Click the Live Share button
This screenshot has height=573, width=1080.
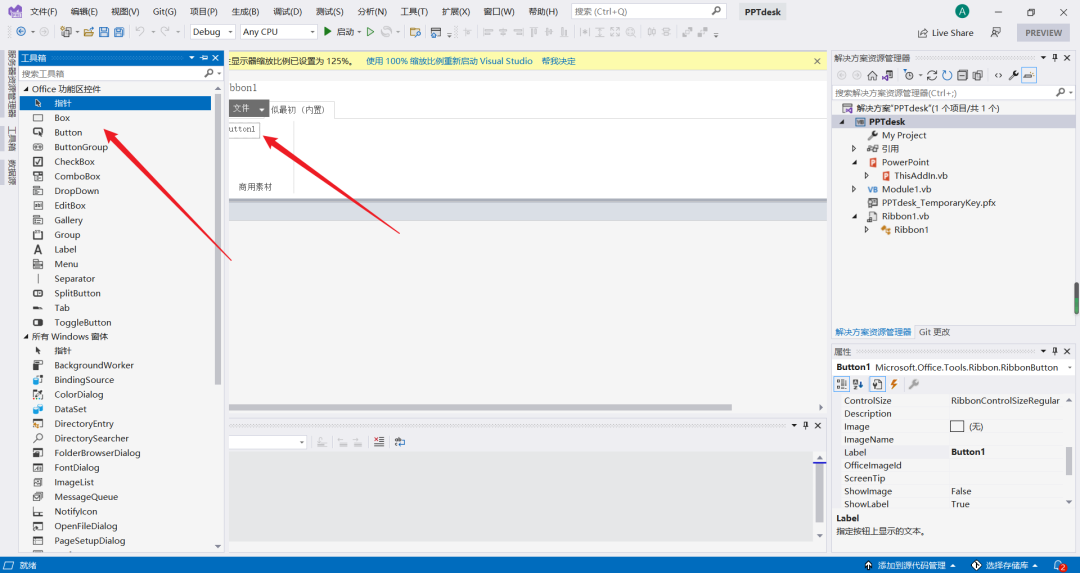[x=945, y=33]
